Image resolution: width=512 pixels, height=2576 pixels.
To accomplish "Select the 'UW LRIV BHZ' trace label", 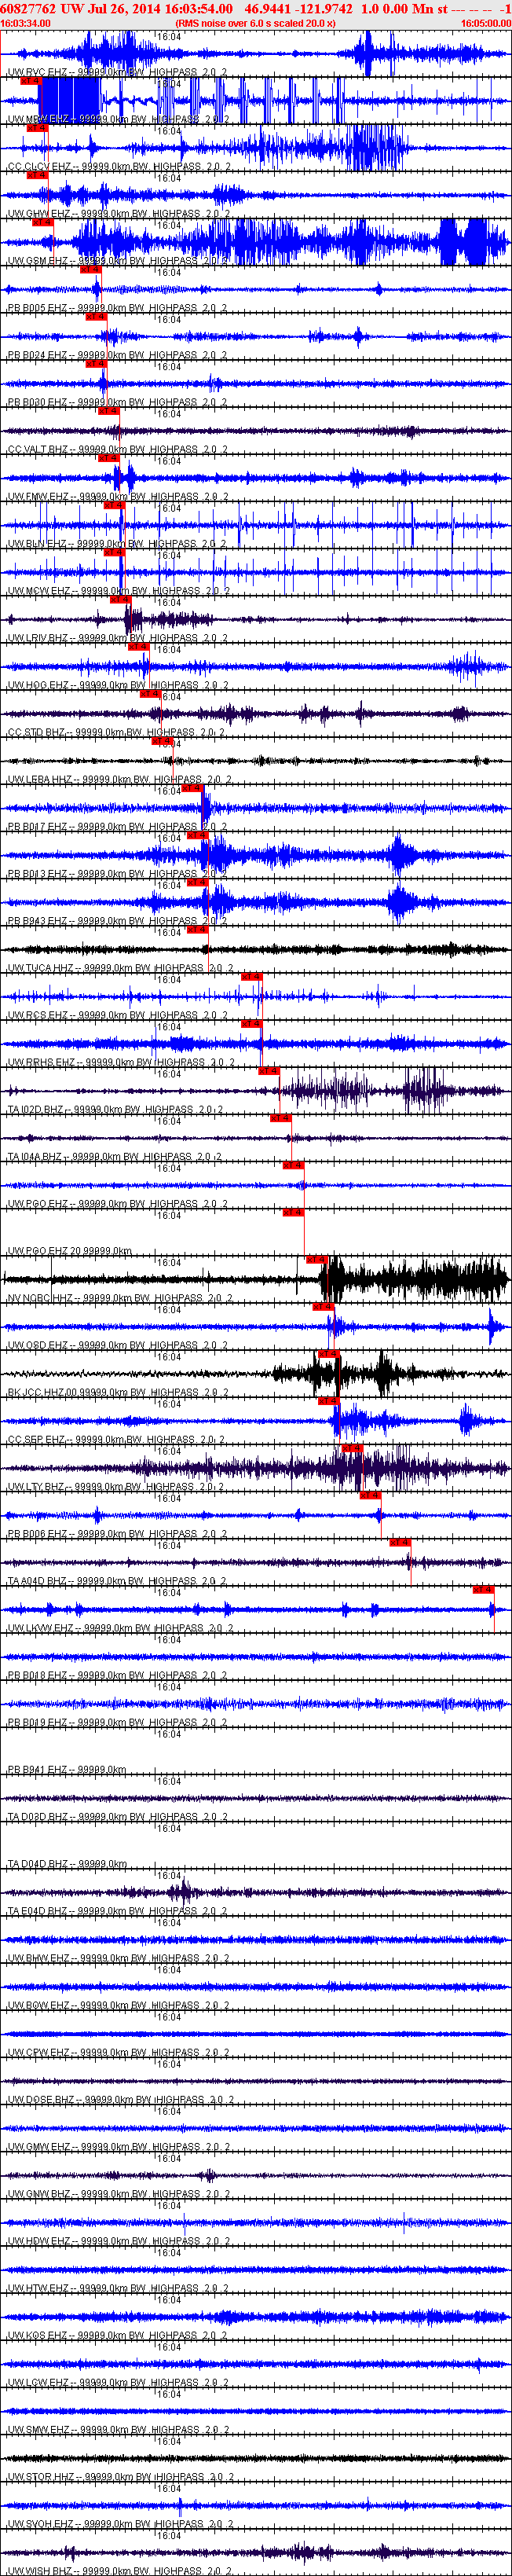I will pos(117,638).
